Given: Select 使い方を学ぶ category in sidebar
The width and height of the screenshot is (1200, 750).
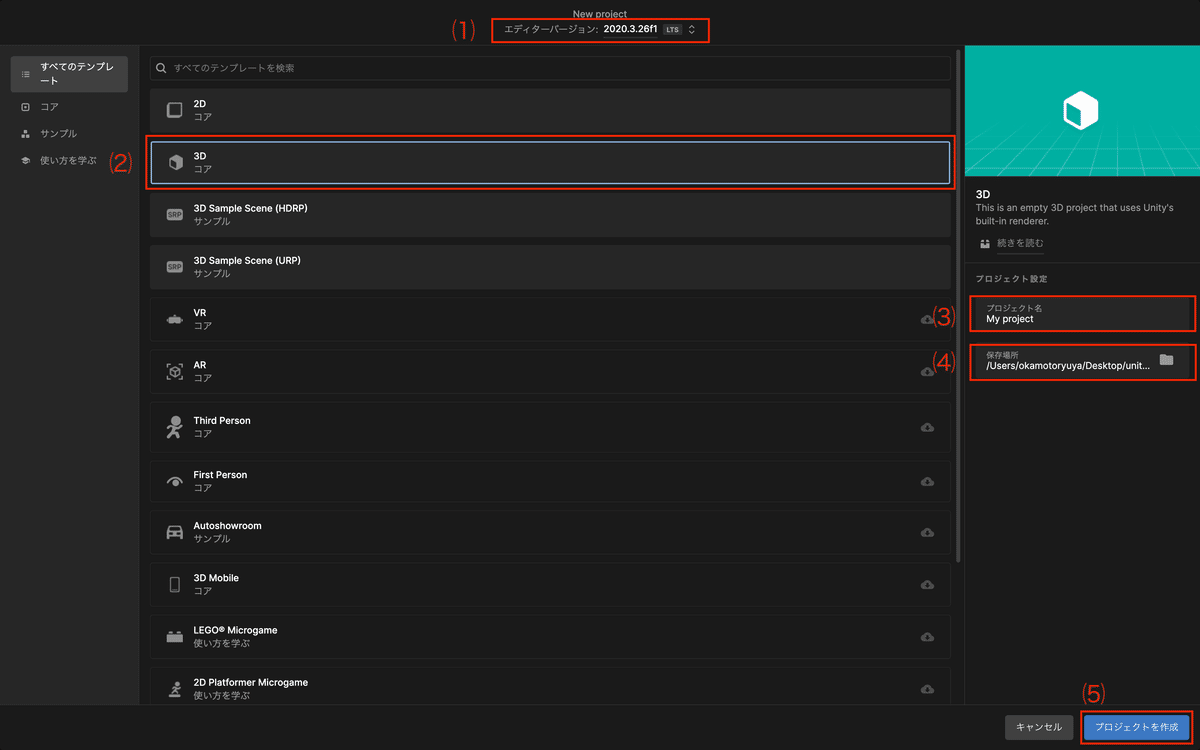Looking at the screenshot, I should [x=69, y=160].
